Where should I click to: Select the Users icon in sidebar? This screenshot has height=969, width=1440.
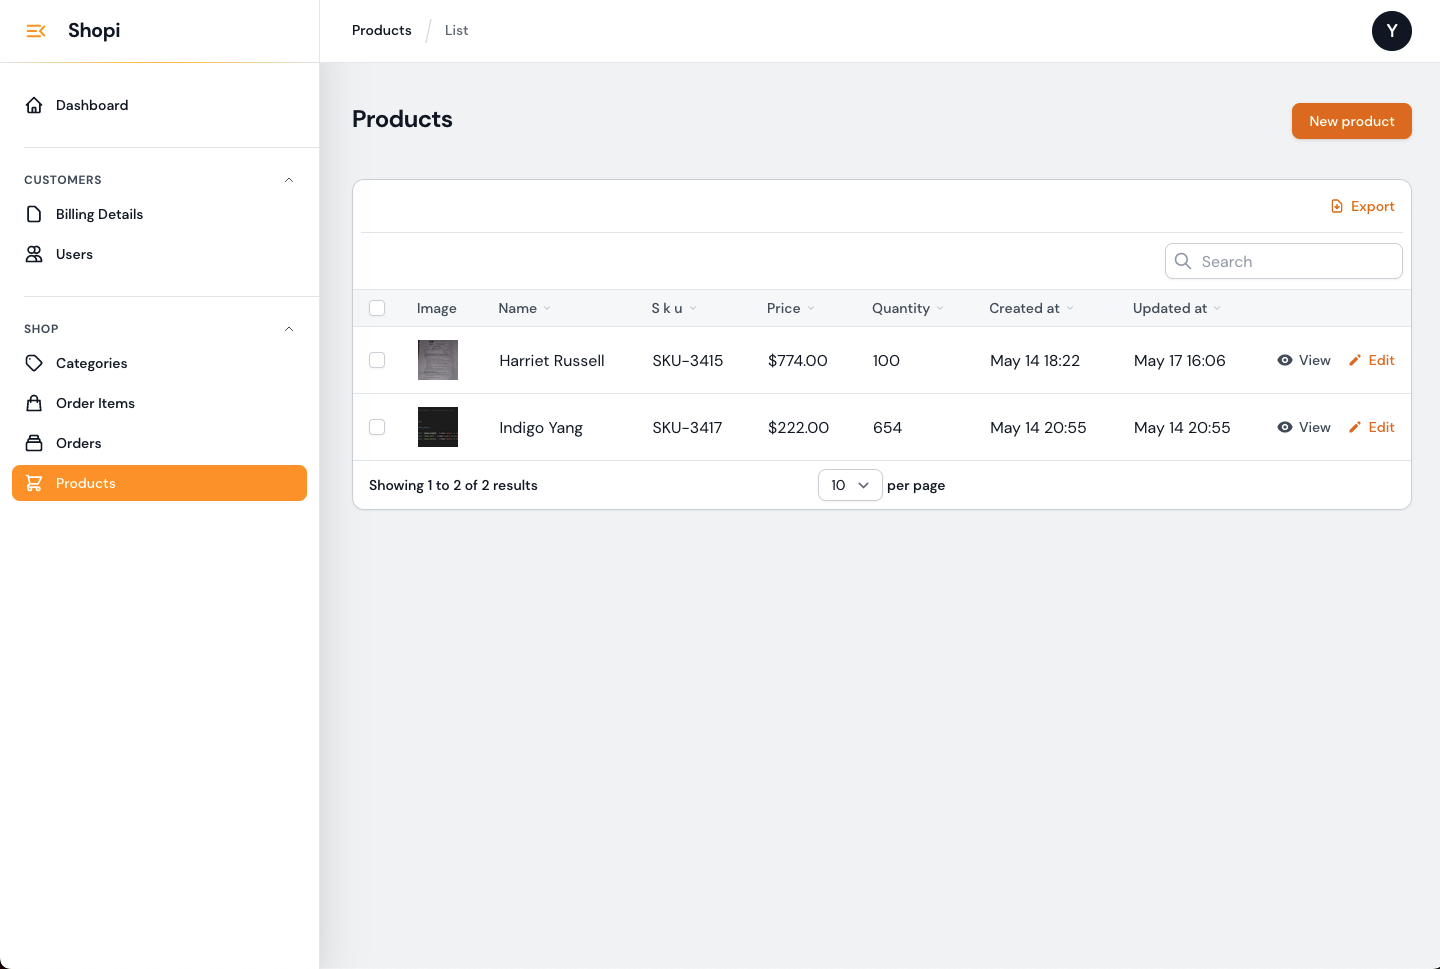34,253
